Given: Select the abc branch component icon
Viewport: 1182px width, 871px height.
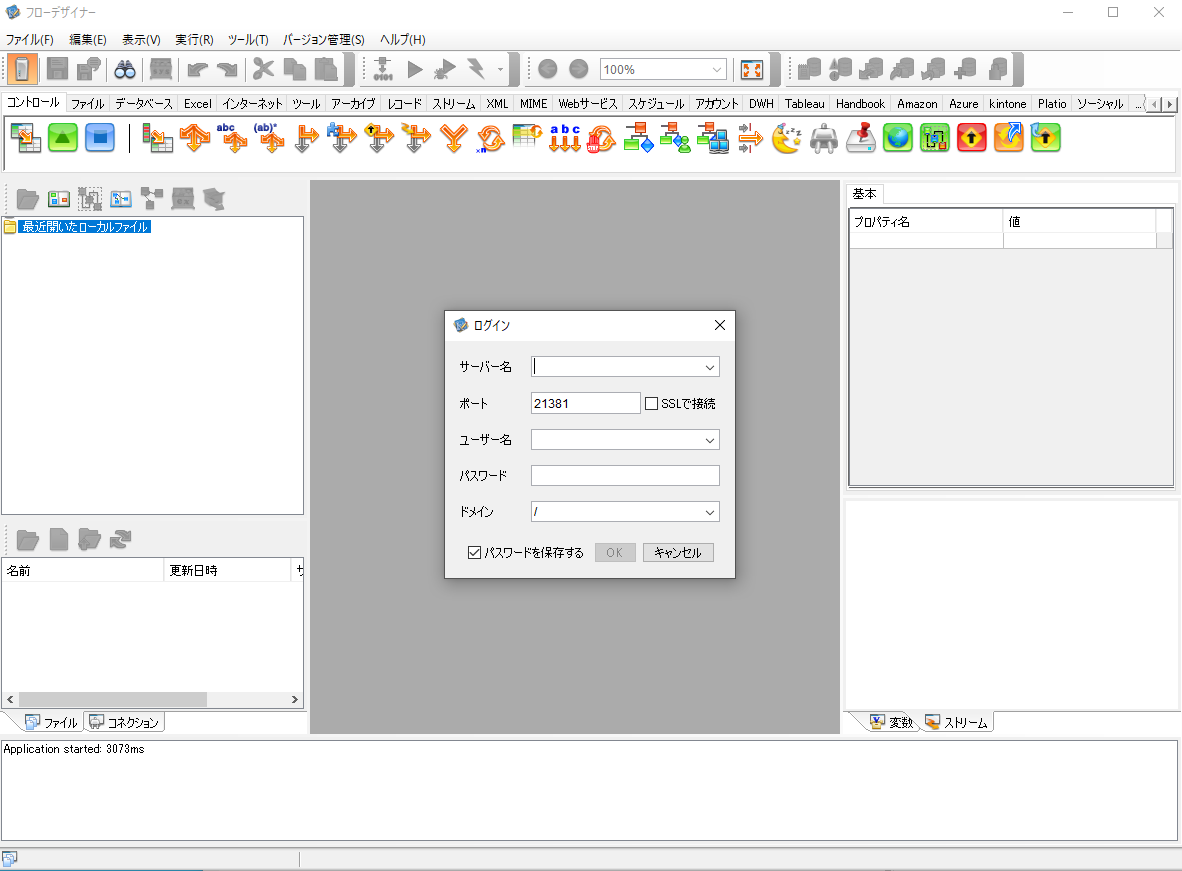Looking at the screenshot, I should click(231, 138).
